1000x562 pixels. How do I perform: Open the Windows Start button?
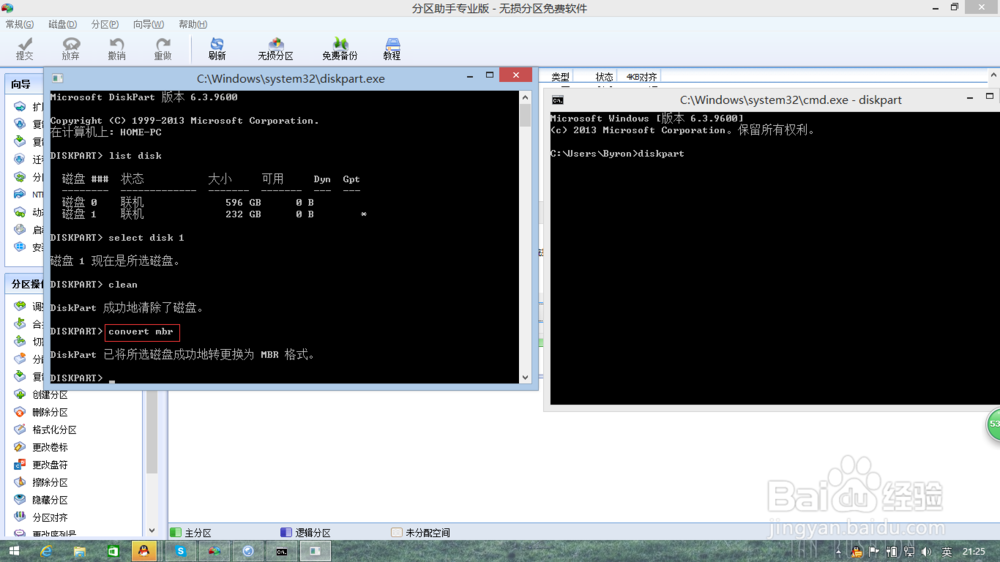coord(14,551)
